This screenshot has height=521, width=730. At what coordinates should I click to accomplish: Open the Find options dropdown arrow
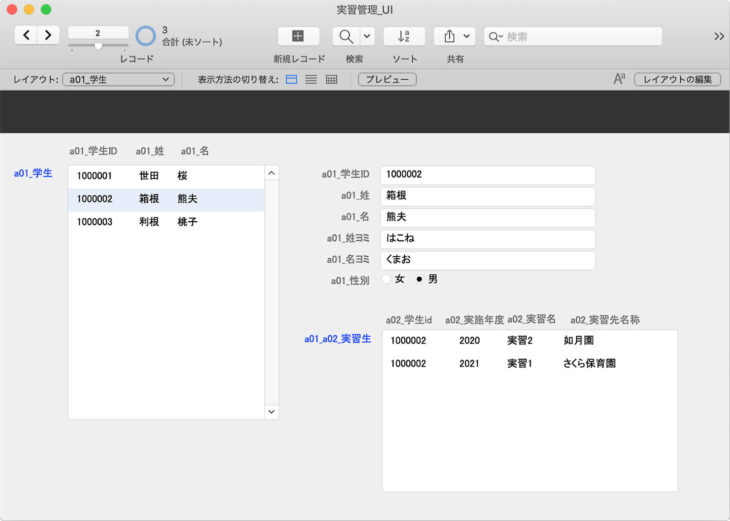tap(367, 36)
